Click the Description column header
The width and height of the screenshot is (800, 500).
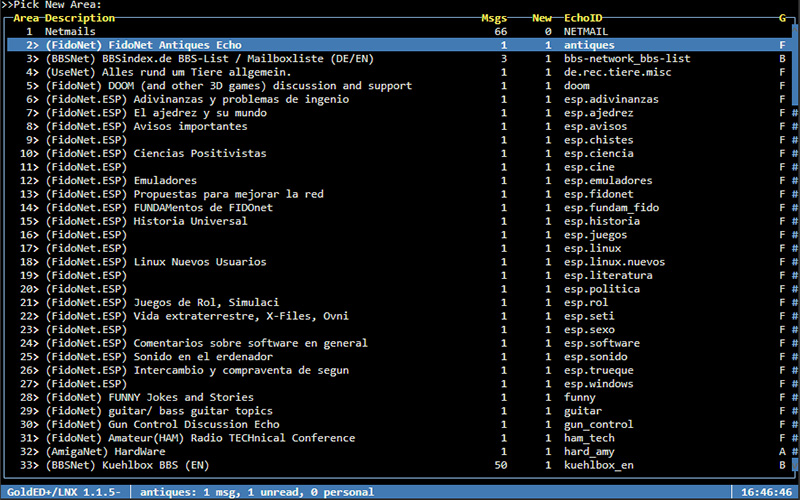(80, 18)
